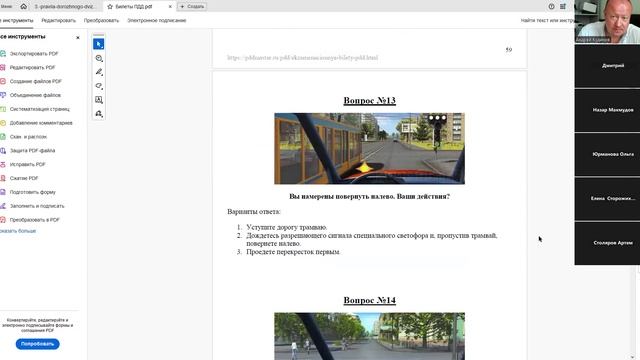Open Подготовить форму tool
The width and height of the screenshot is (640, 360).
pos(33,192)
